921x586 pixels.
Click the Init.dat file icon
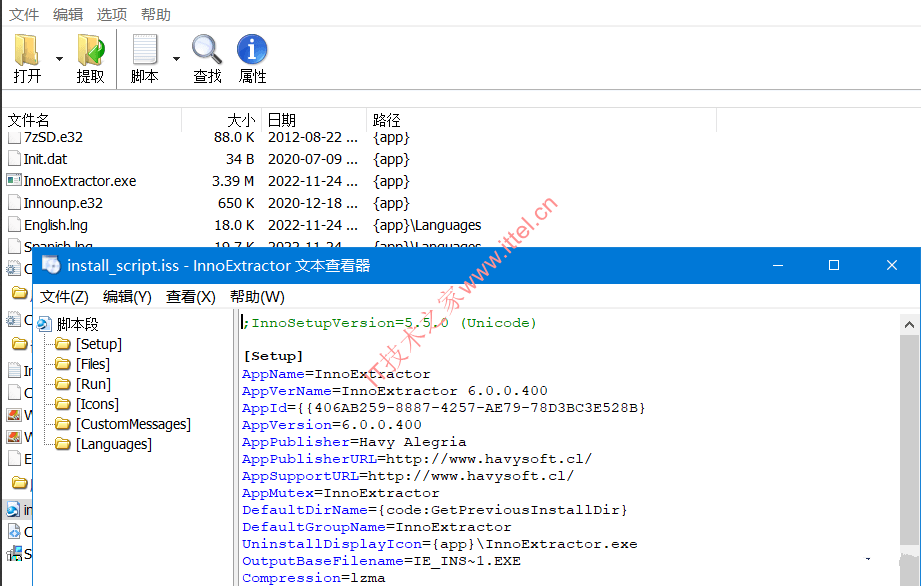pos(14,159)
